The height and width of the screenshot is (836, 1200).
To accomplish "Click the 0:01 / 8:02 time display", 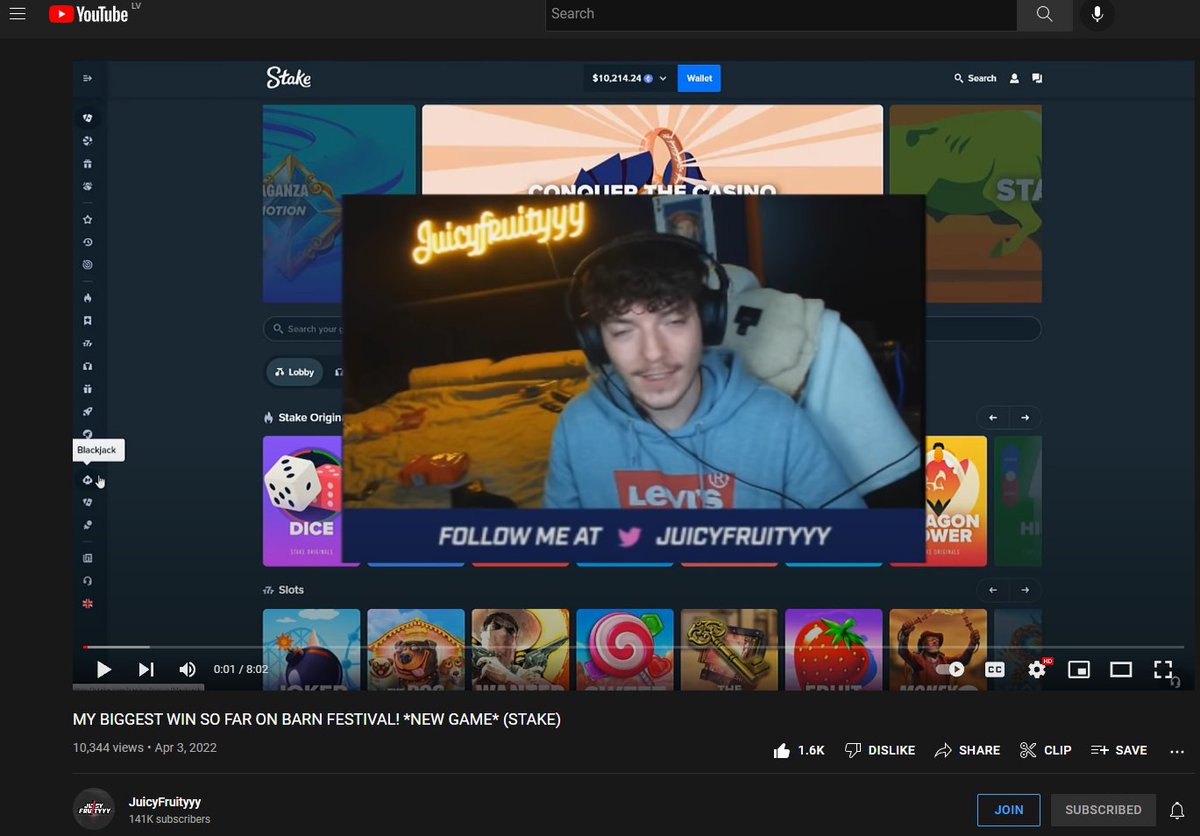I will [x=241, y=669].
